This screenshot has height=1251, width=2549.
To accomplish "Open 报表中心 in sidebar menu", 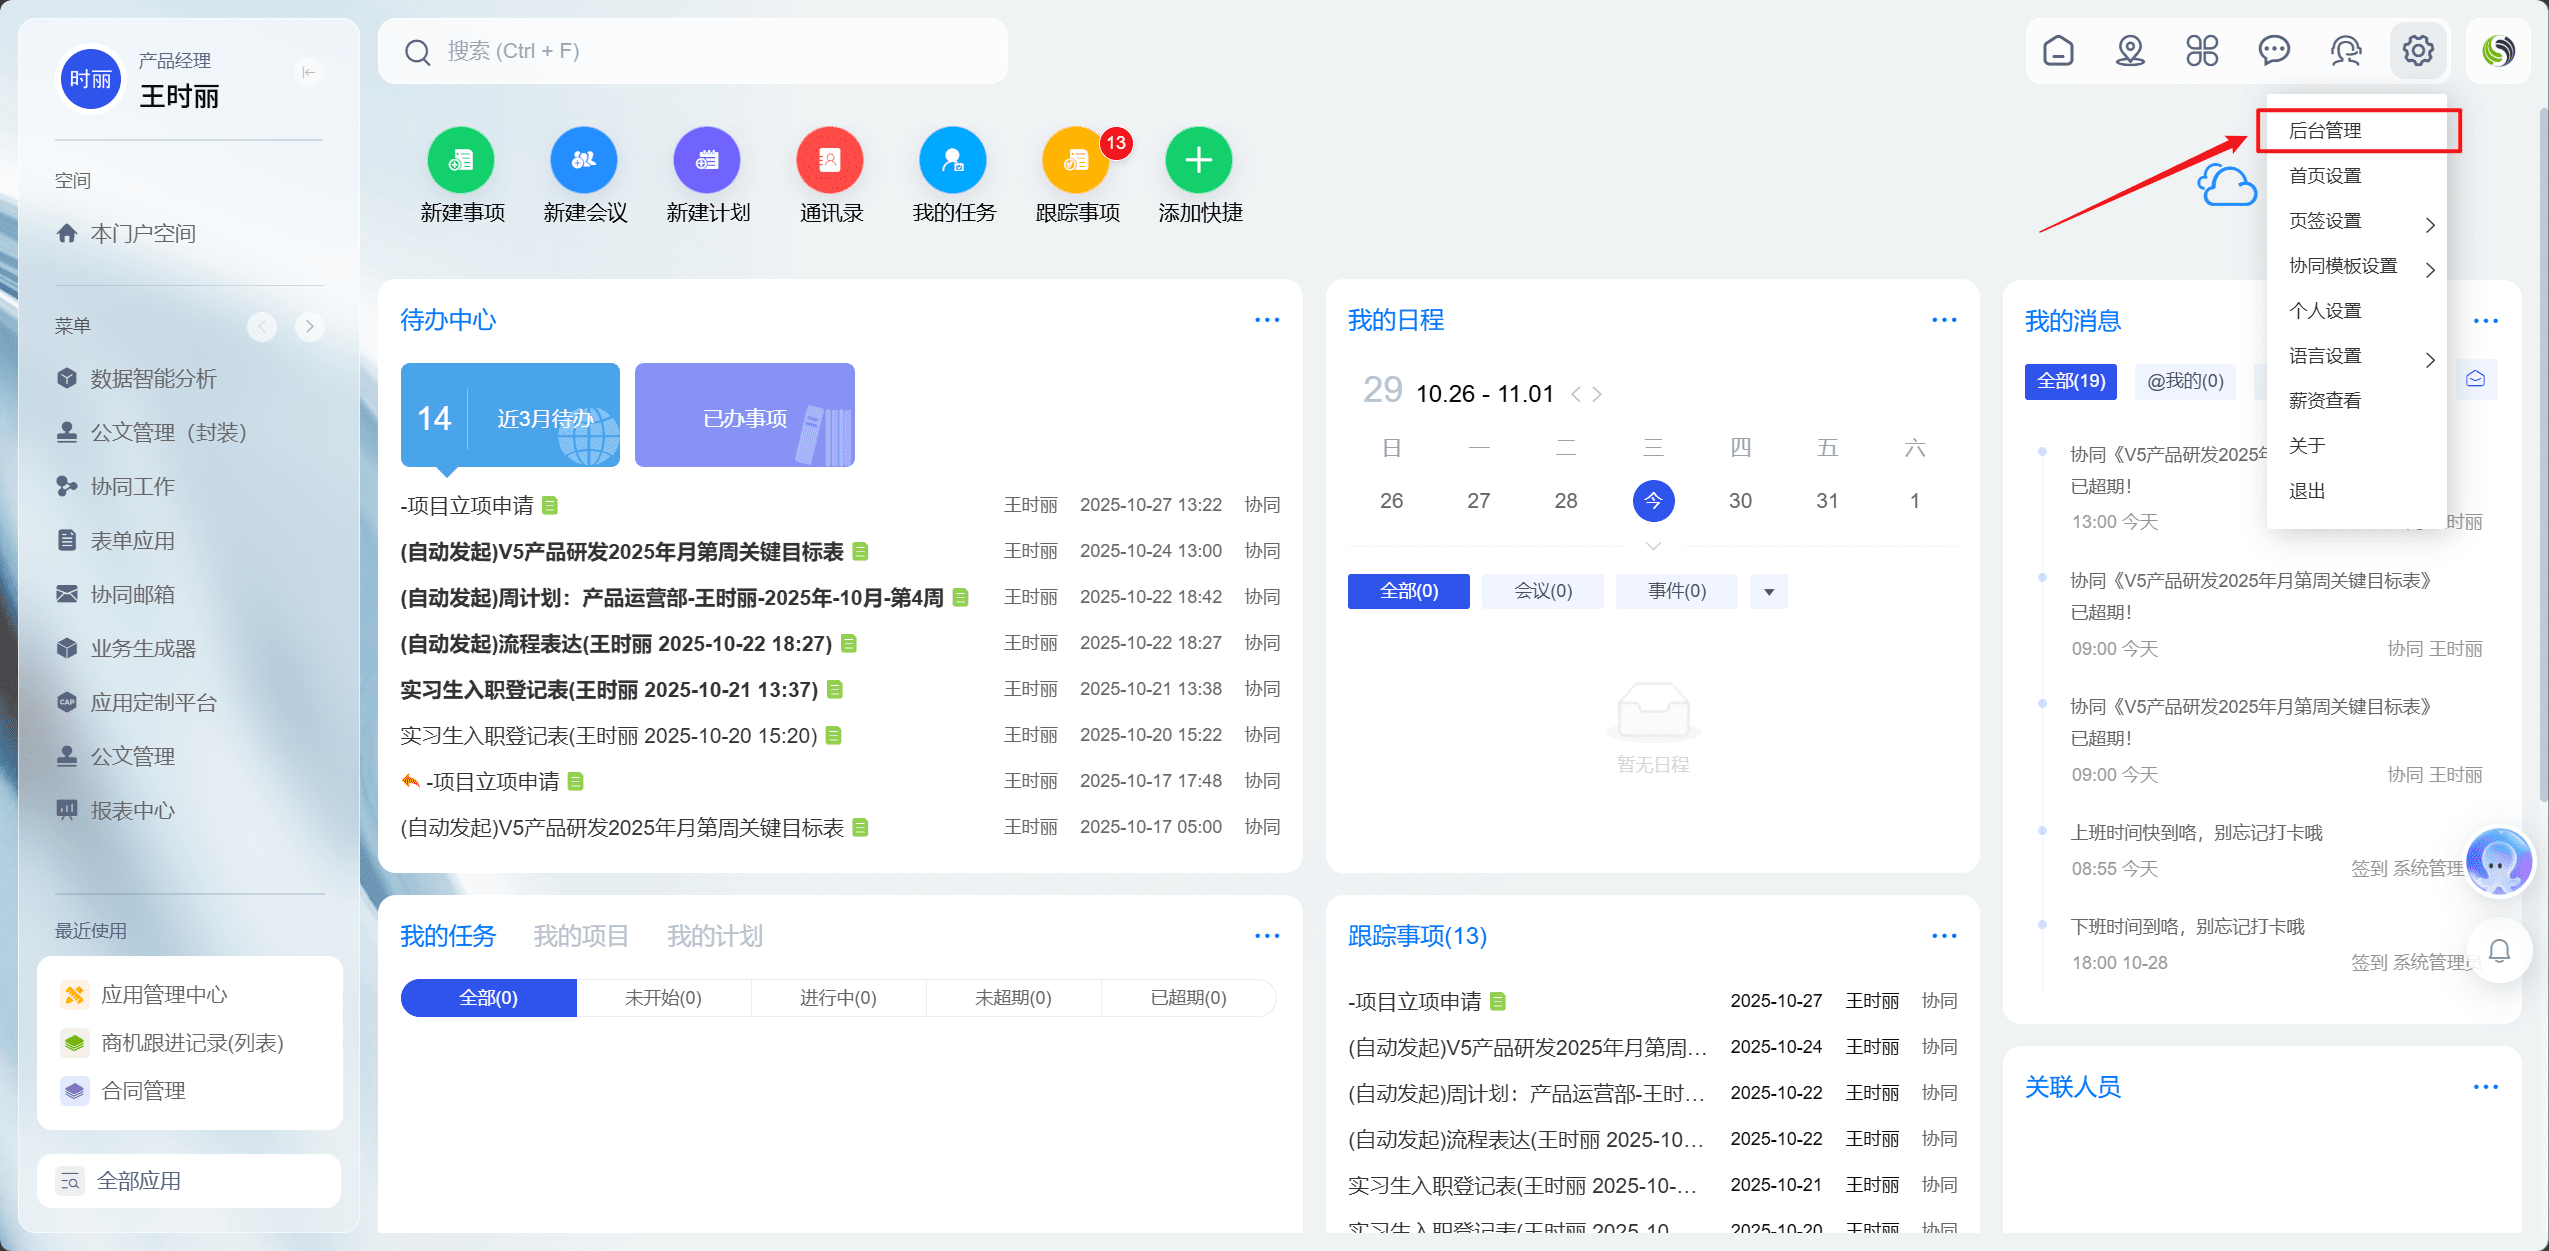I will click(116, 810).
